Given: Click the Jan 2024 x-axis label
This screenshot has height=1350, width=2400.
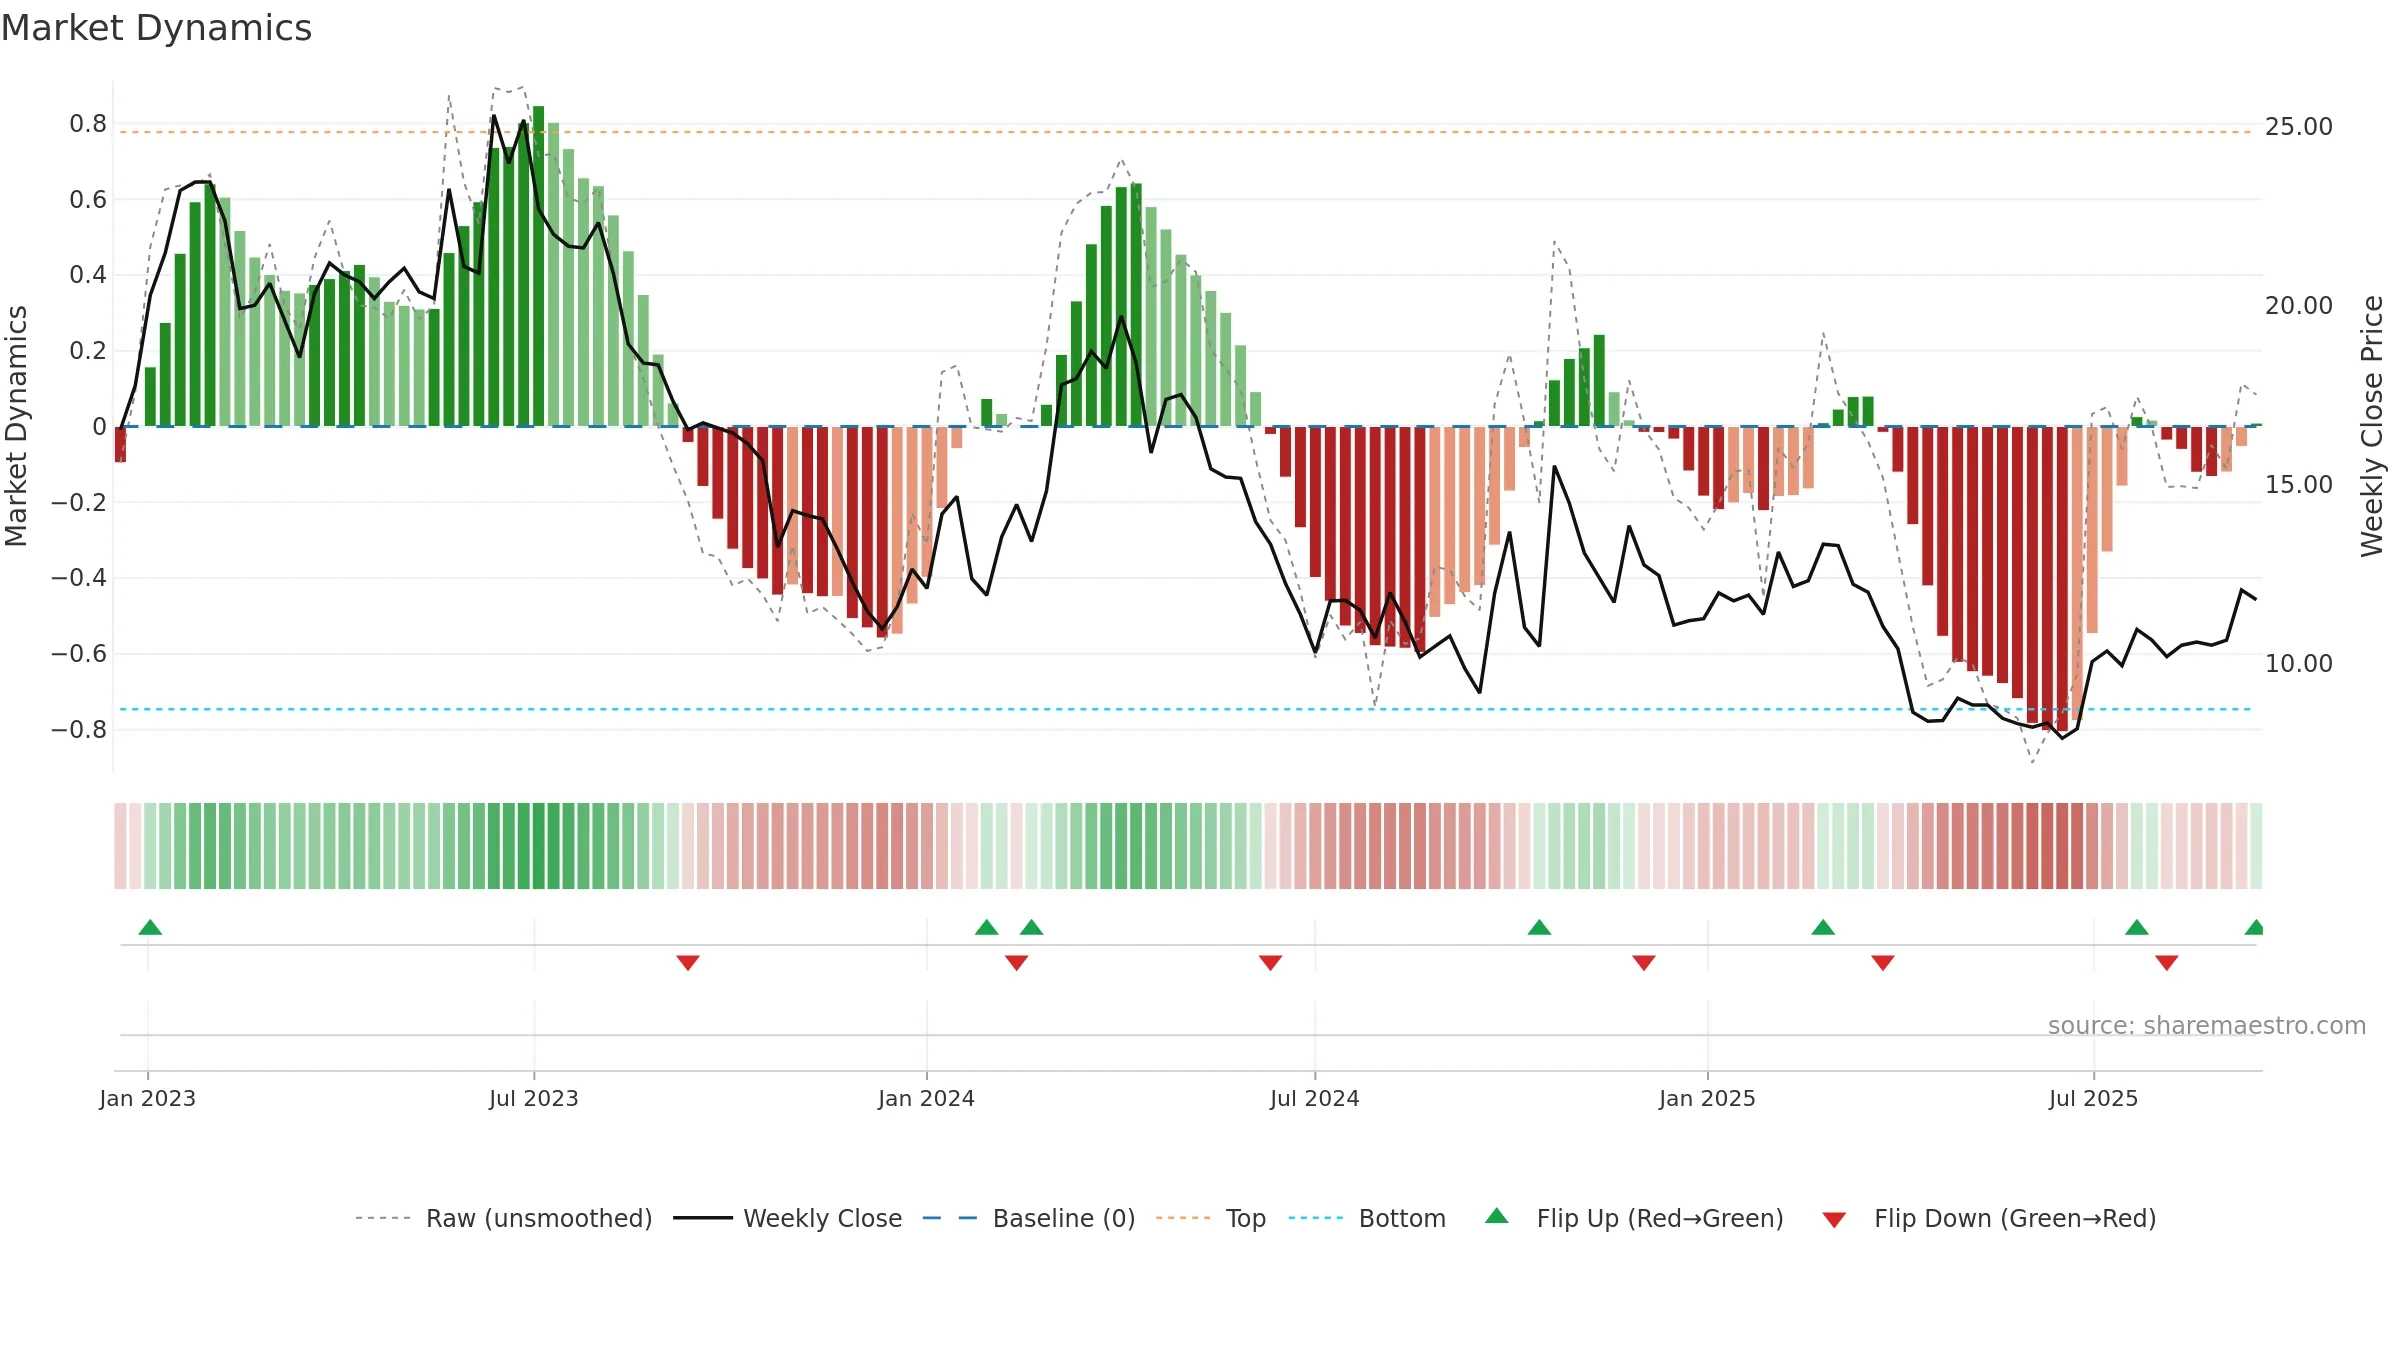Looking at the screenshot, I should click(927, 1098).
